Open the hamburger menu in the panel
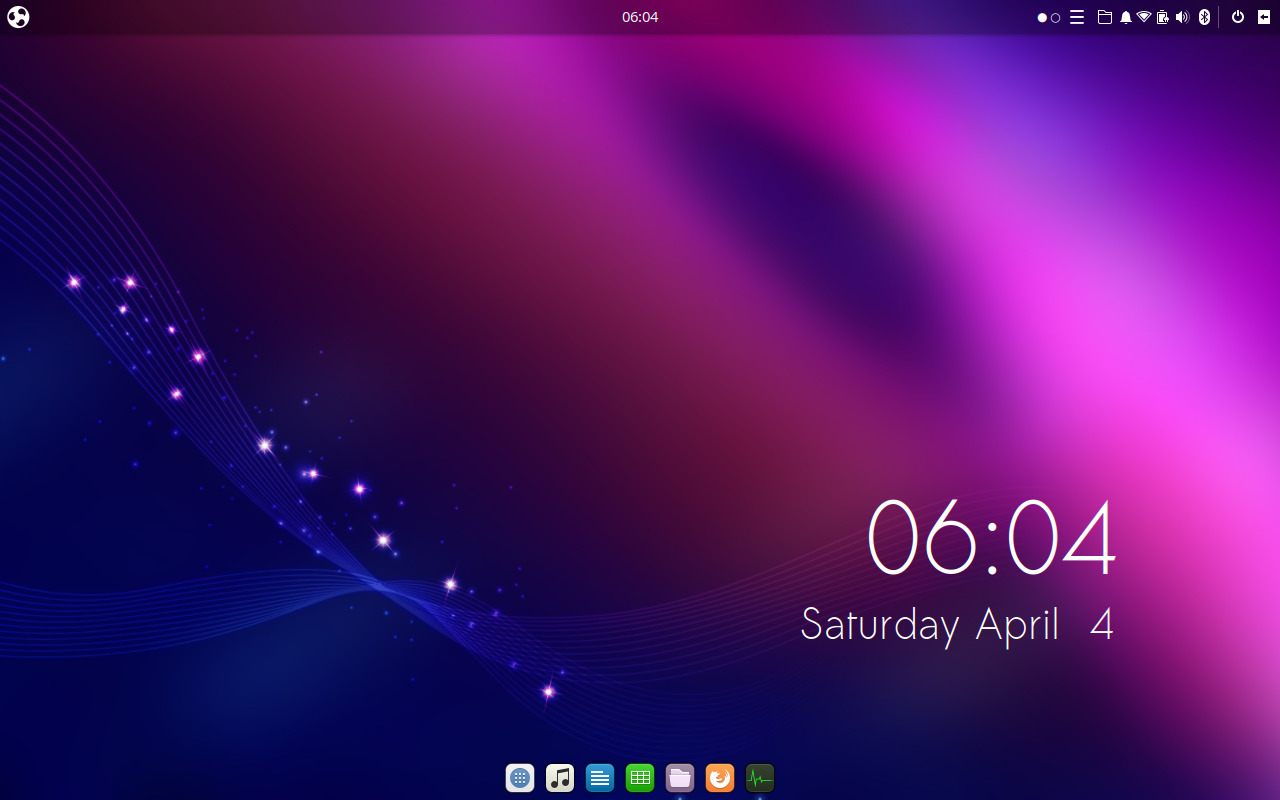Image resolution: width=1280 pixels, height=800 pixels. pos(1077,17)
